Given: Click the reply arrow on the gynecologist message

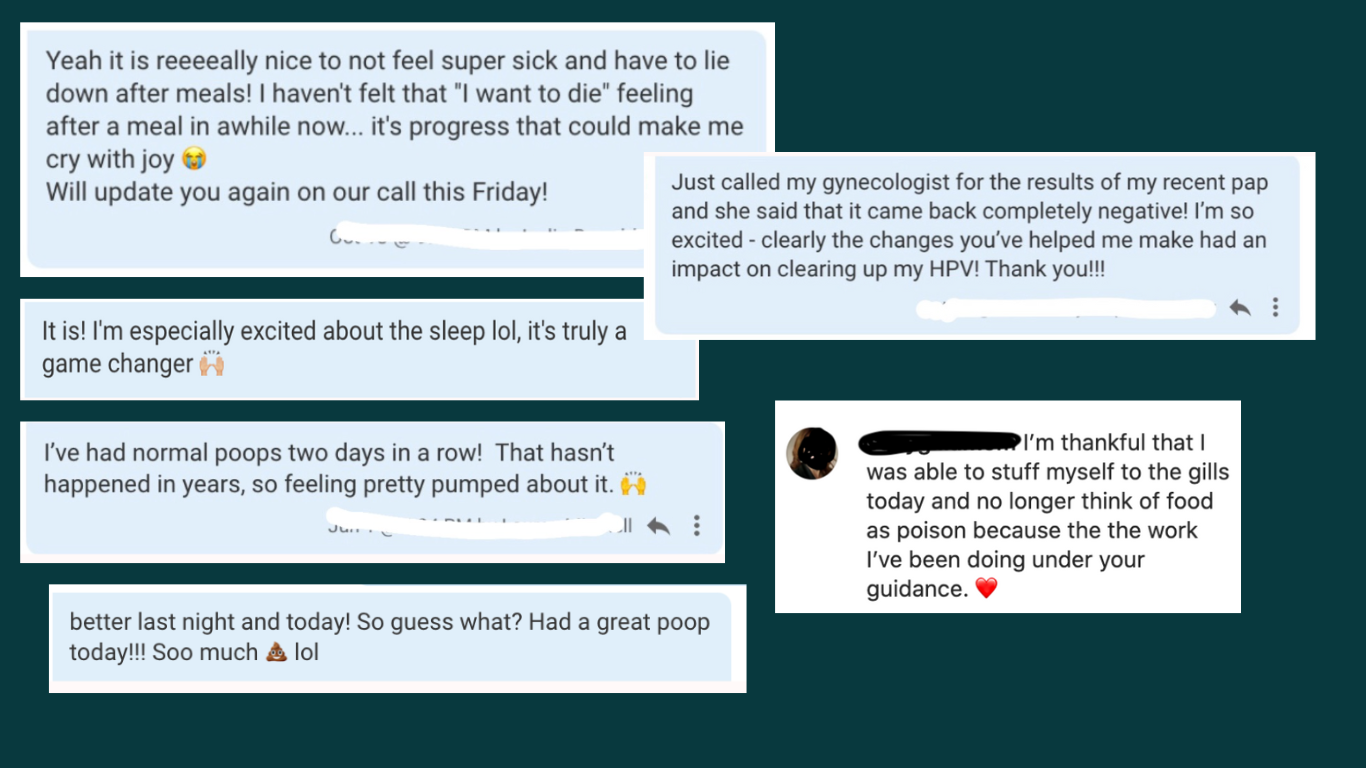Looking at the screenshot, I should (x=1240, y=308).
